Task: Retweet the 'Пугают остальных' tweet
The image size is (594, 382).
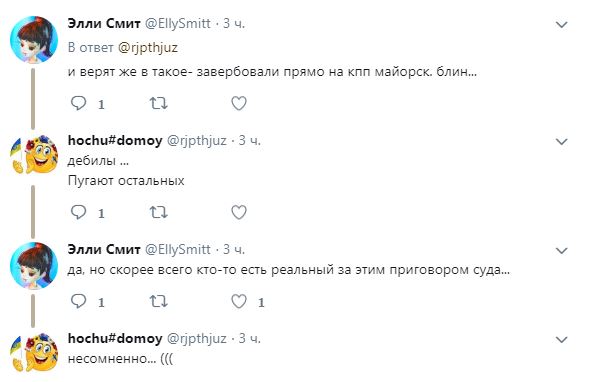Action: (x=158, y=212)
